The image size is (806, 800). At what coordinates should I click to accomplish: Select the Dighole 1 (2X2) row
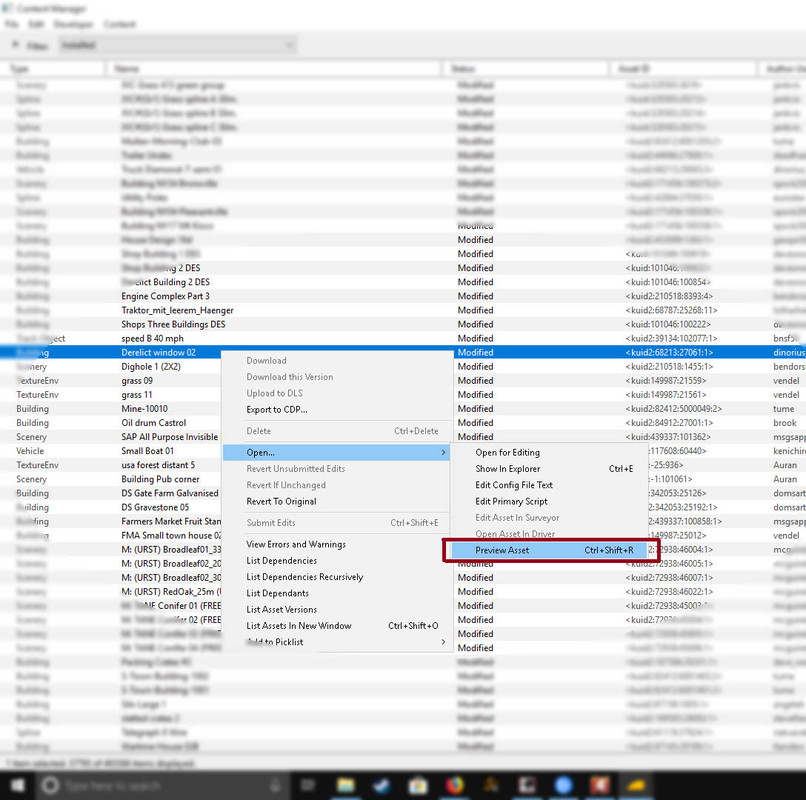403,367
